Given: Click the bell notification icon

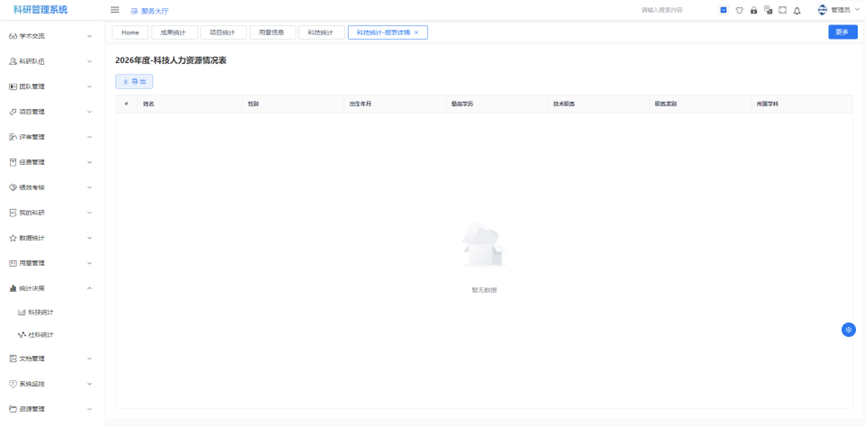Looking at the screenshot, I should [797, 10].
